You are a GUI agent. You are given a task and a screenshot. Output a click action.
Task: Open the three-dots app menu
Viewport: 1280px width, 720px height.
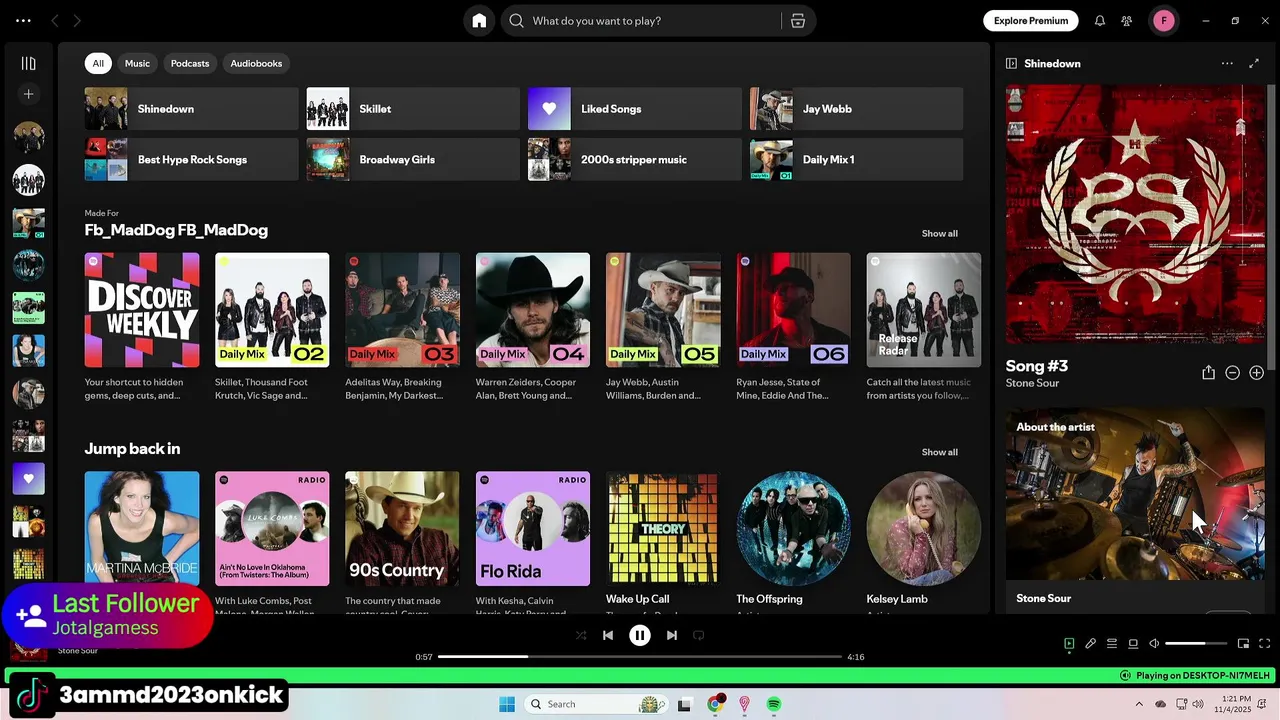[23, 21]
